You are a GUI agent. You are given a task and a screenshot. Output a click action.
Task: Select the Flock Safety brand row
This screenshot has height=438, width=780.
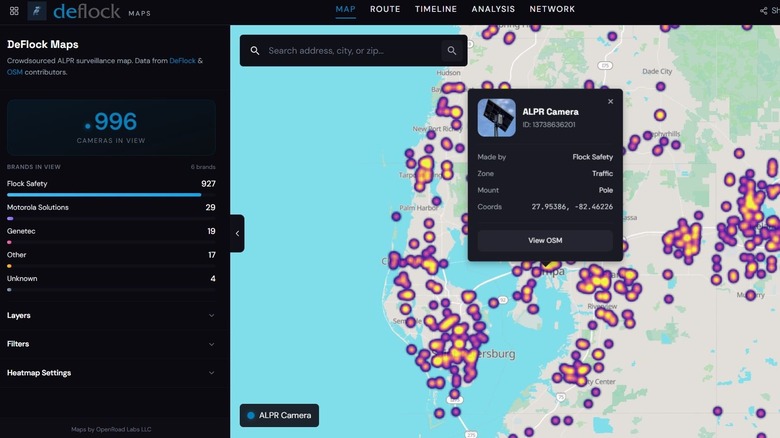(111, 188)
